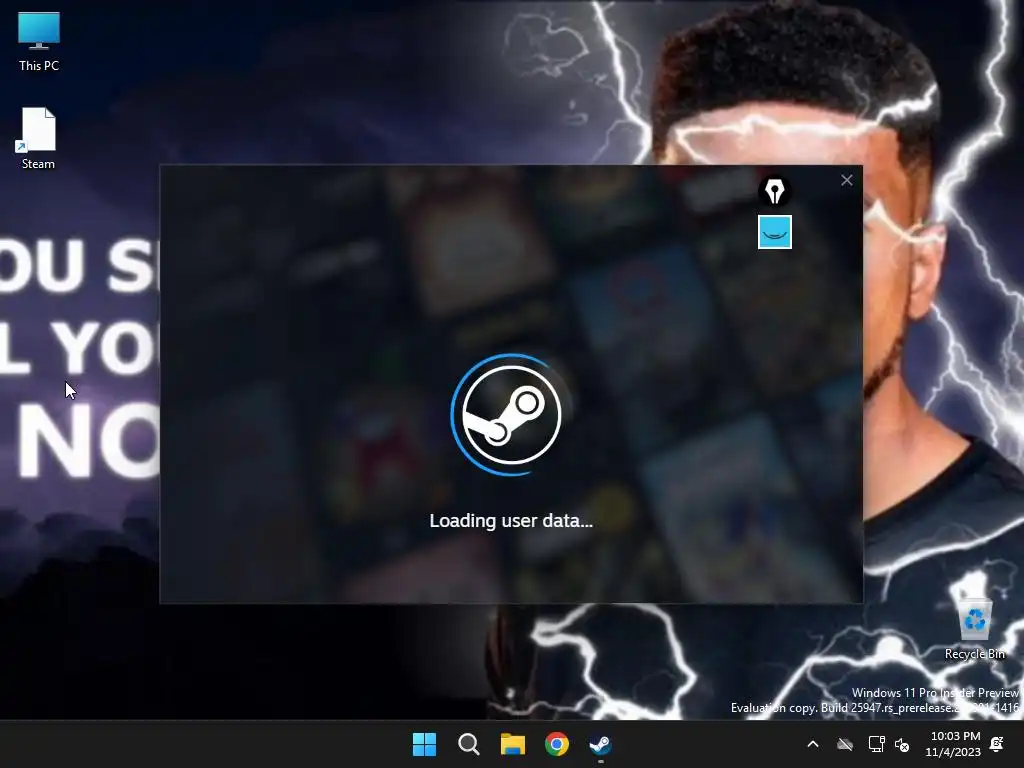Click the blue smiley square icon
Viewport: 1024px width, 768px height.
(x=775, y=232)
